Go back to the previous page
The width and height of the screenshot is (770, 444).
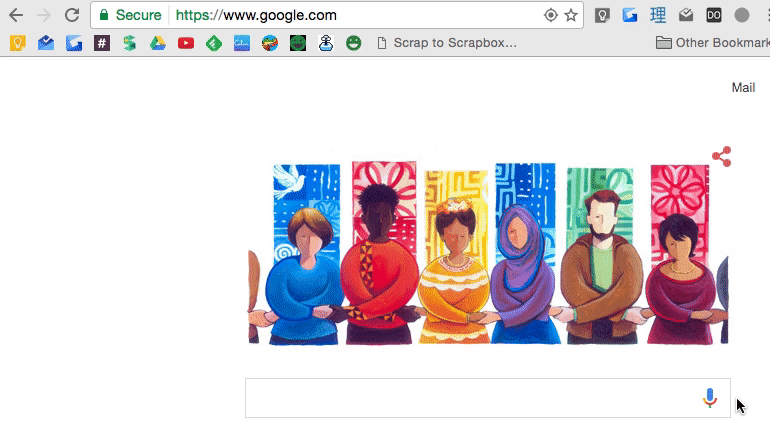tap(16, 15)
